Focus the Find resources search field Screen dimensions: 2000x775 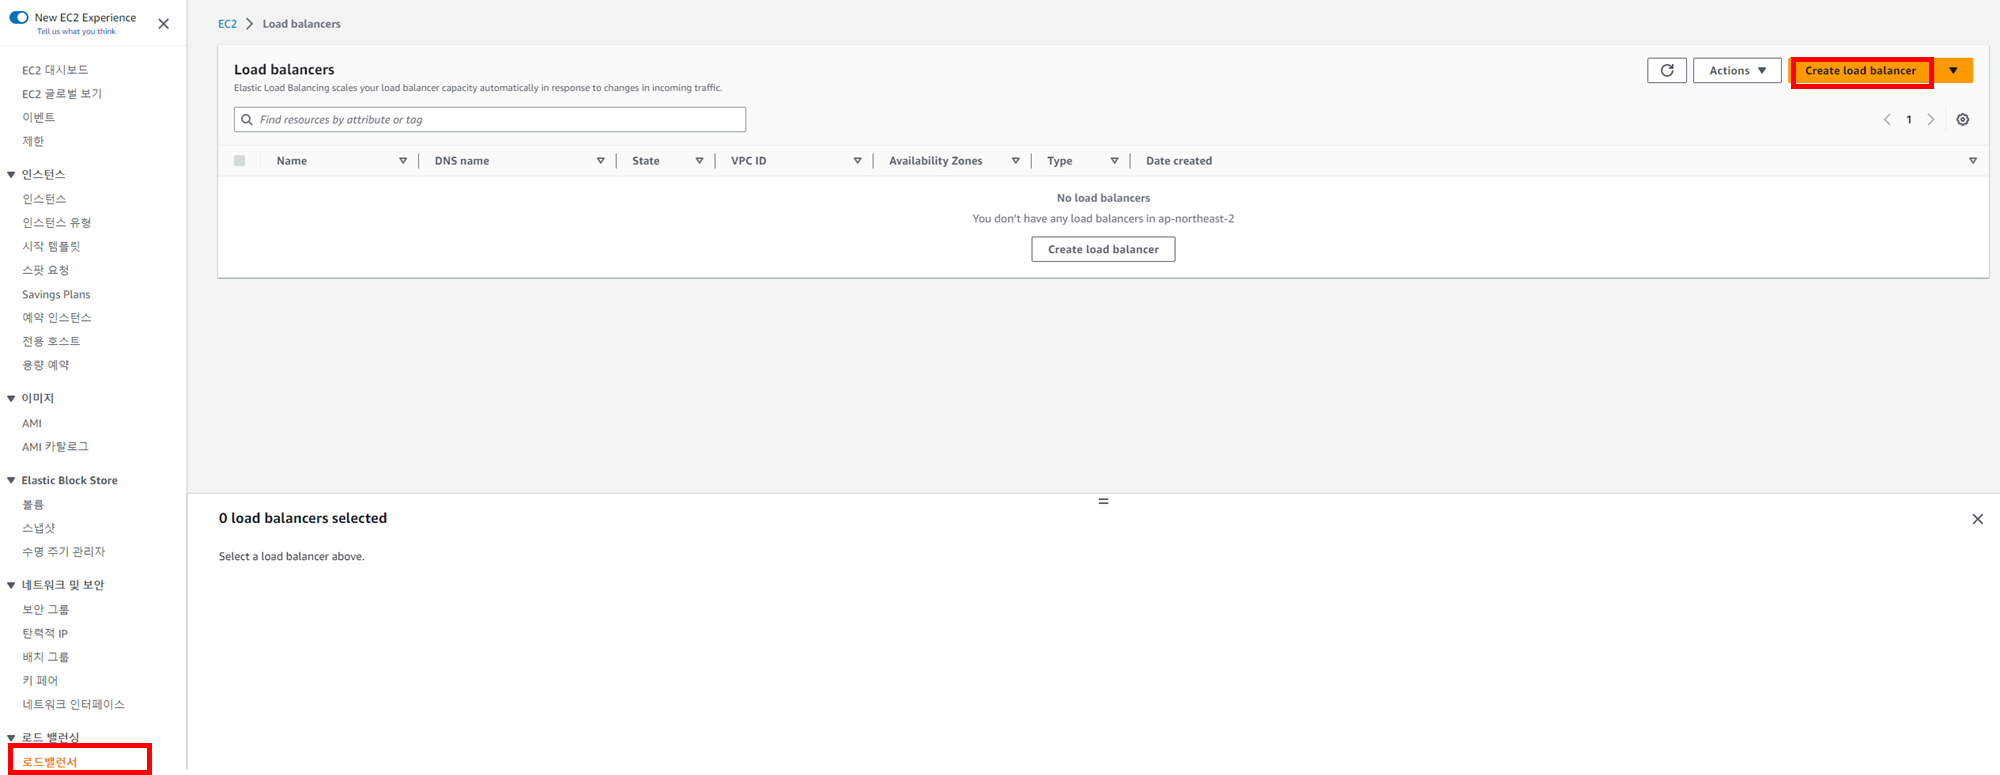tap(490, 120)
